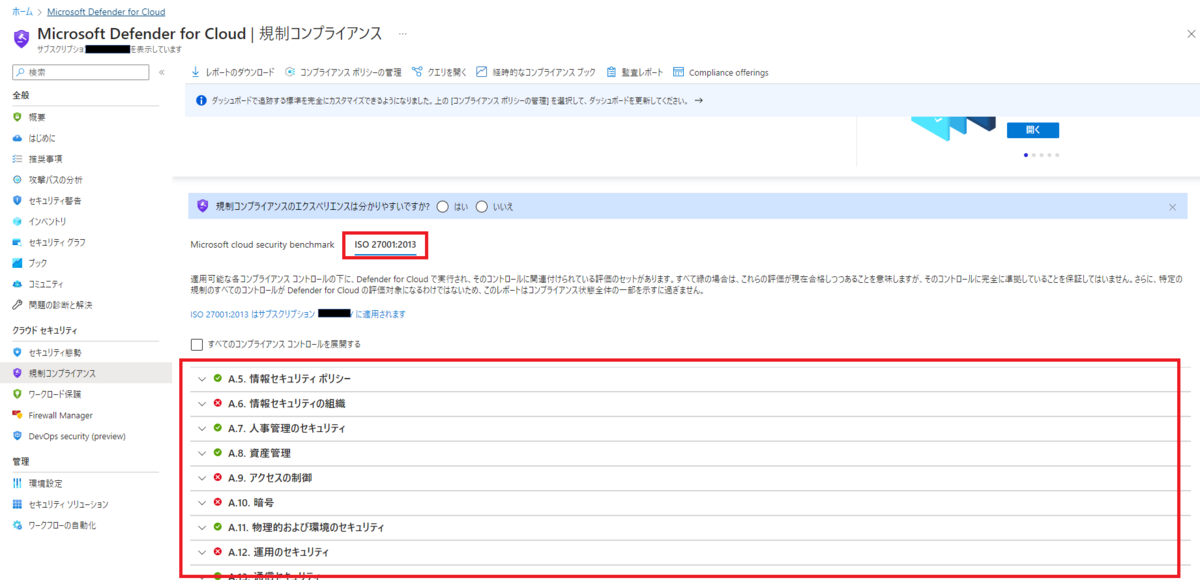Viewport: 1200px width, 580px height.
Task: Expand A.11. 物理的および環境のセキュリティ chevron
Action: [202, 527]
